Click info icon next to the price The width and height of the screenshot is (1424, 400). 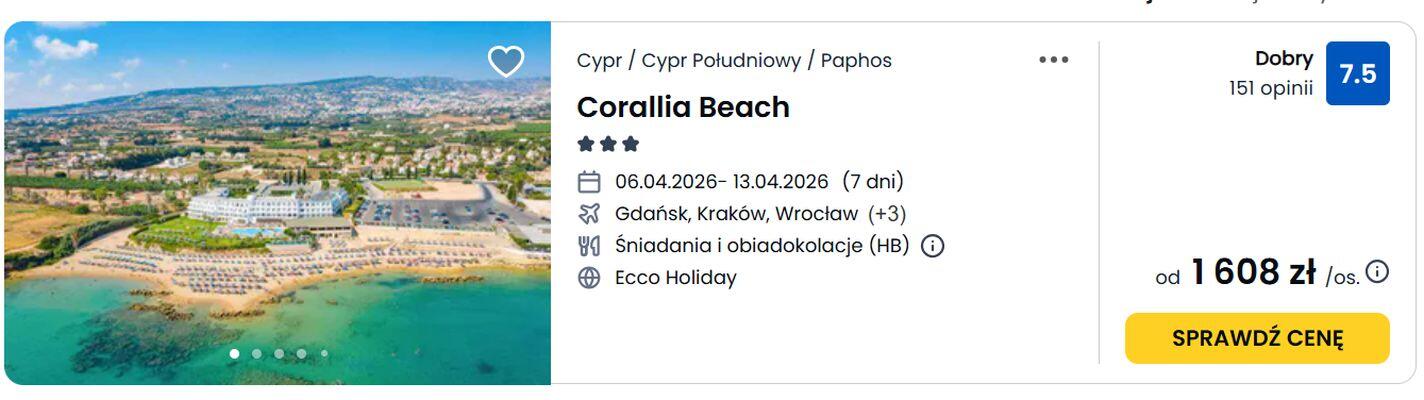click(1378, 271)
